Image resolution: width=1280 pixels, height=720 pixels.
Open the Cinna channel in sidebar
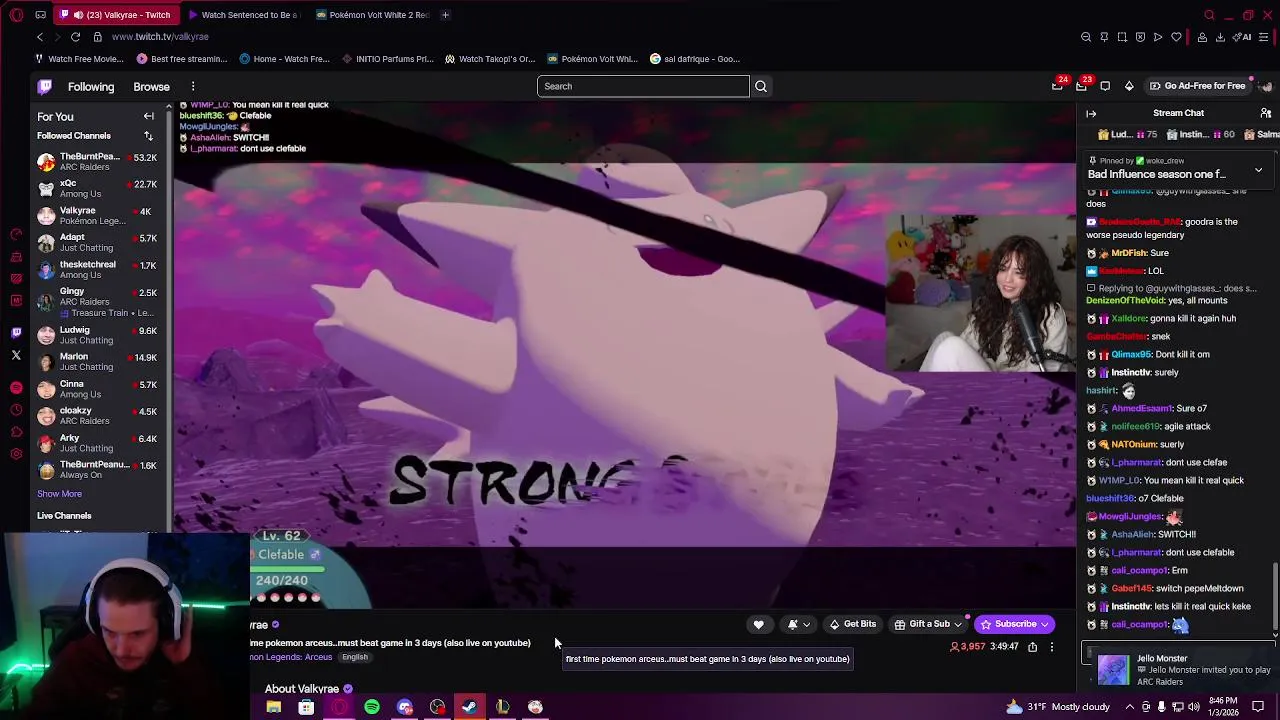coord(97,389)
